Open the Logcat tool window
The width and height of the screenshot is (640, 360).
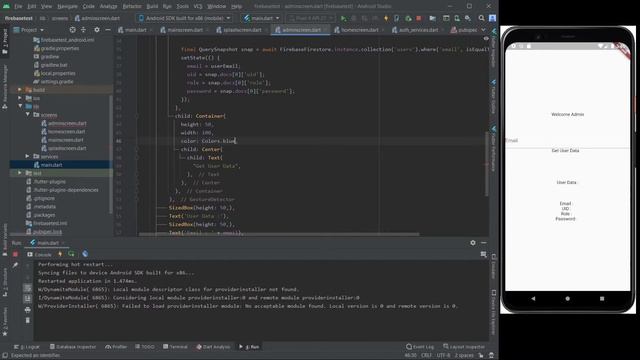(x=27, y=347)
